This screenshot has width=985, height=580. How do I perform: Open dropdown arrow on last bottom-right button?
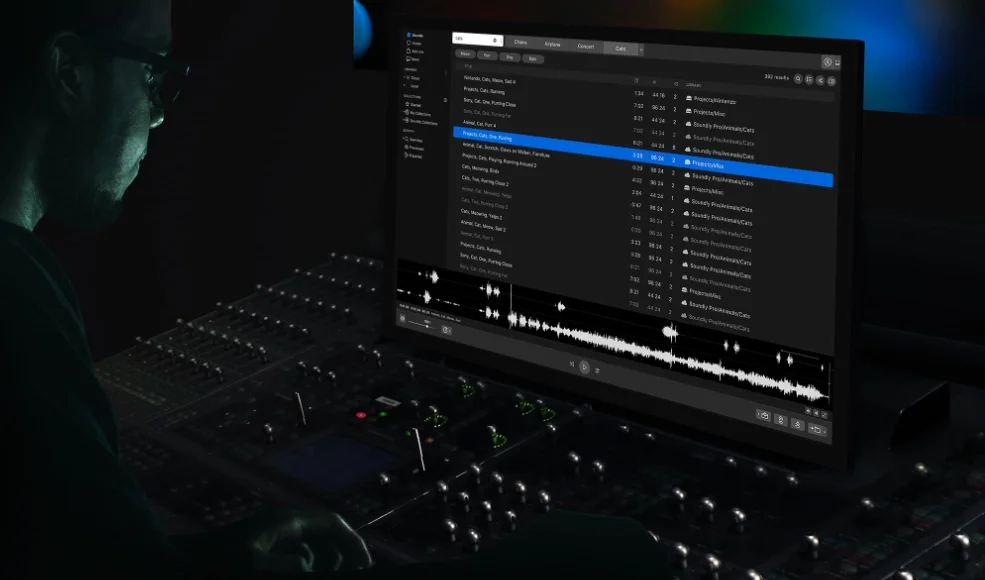(824, 432)
